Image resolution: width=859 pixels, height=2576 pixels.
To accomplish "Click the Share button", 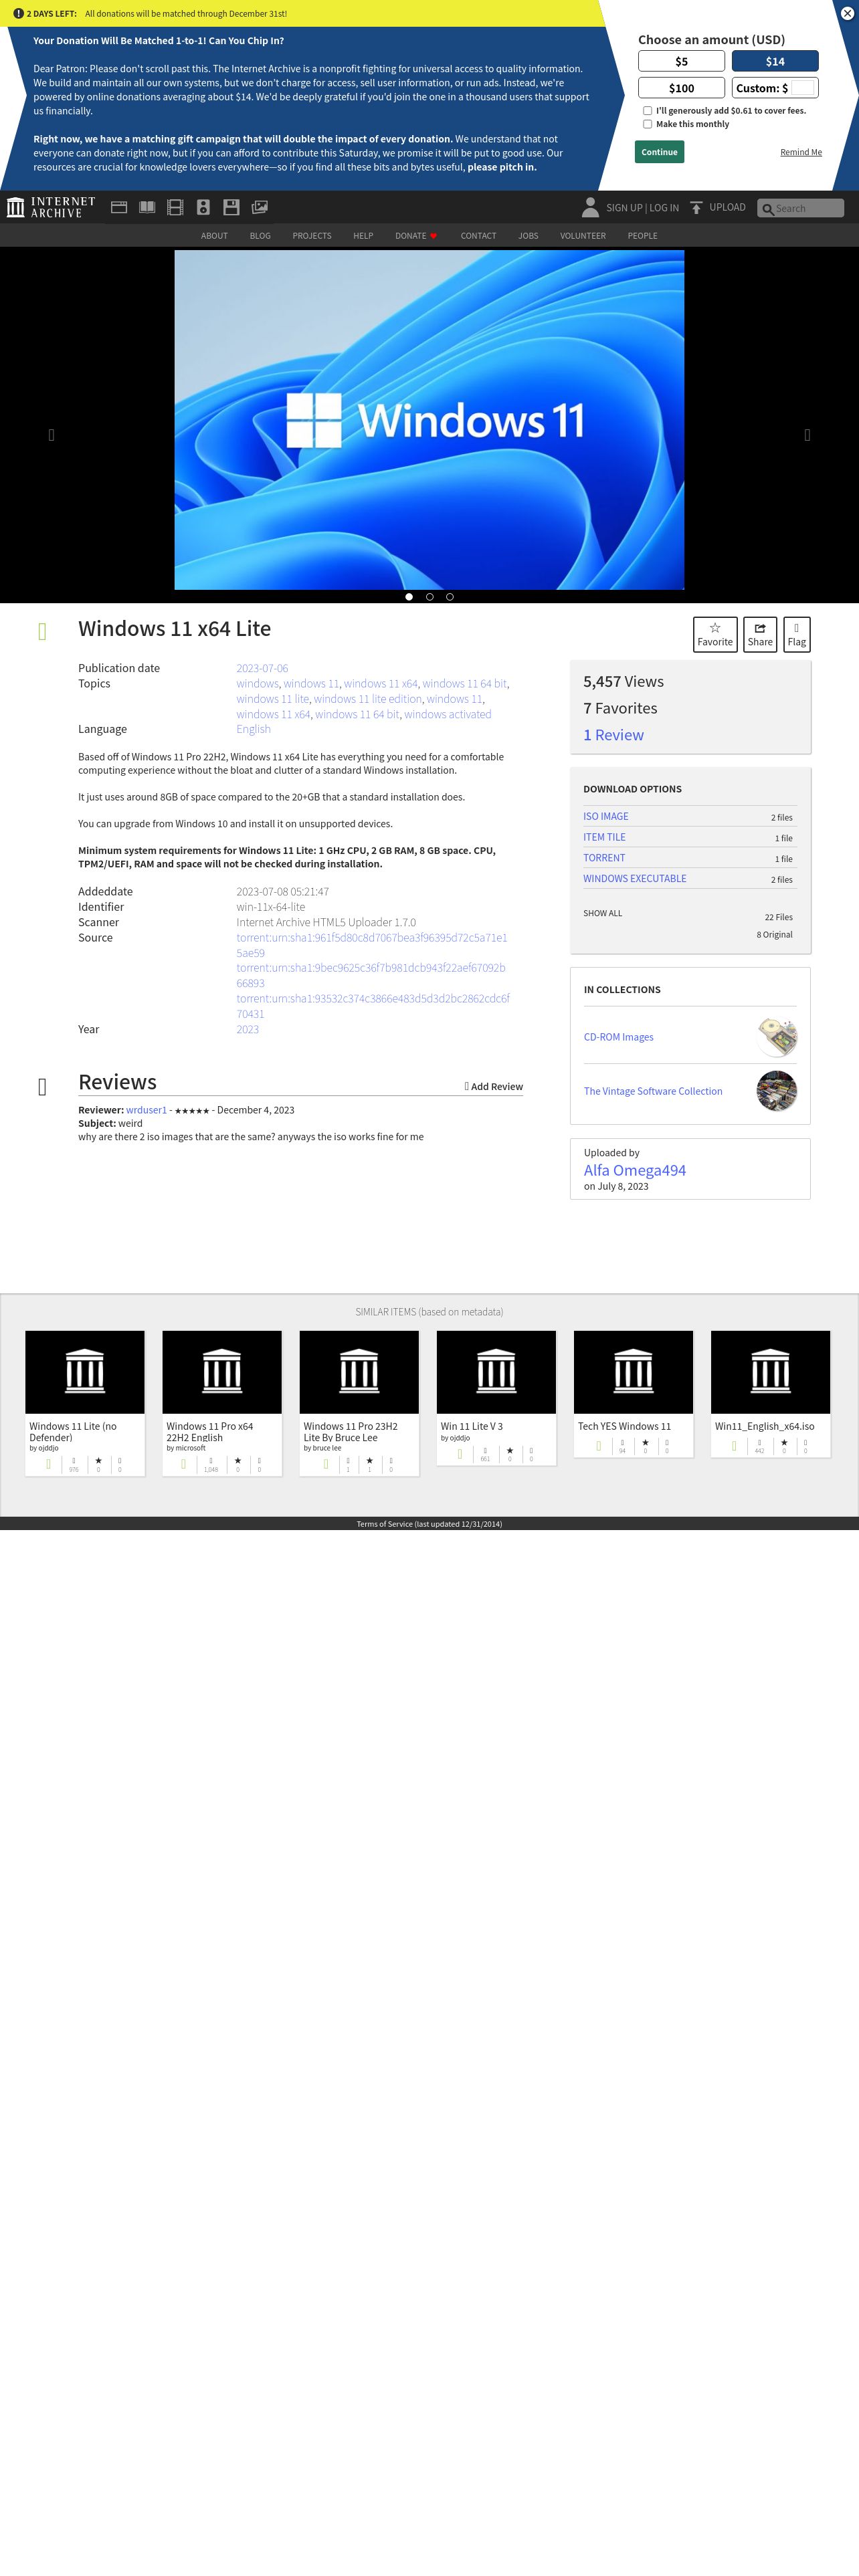I will tap(760, 634).
